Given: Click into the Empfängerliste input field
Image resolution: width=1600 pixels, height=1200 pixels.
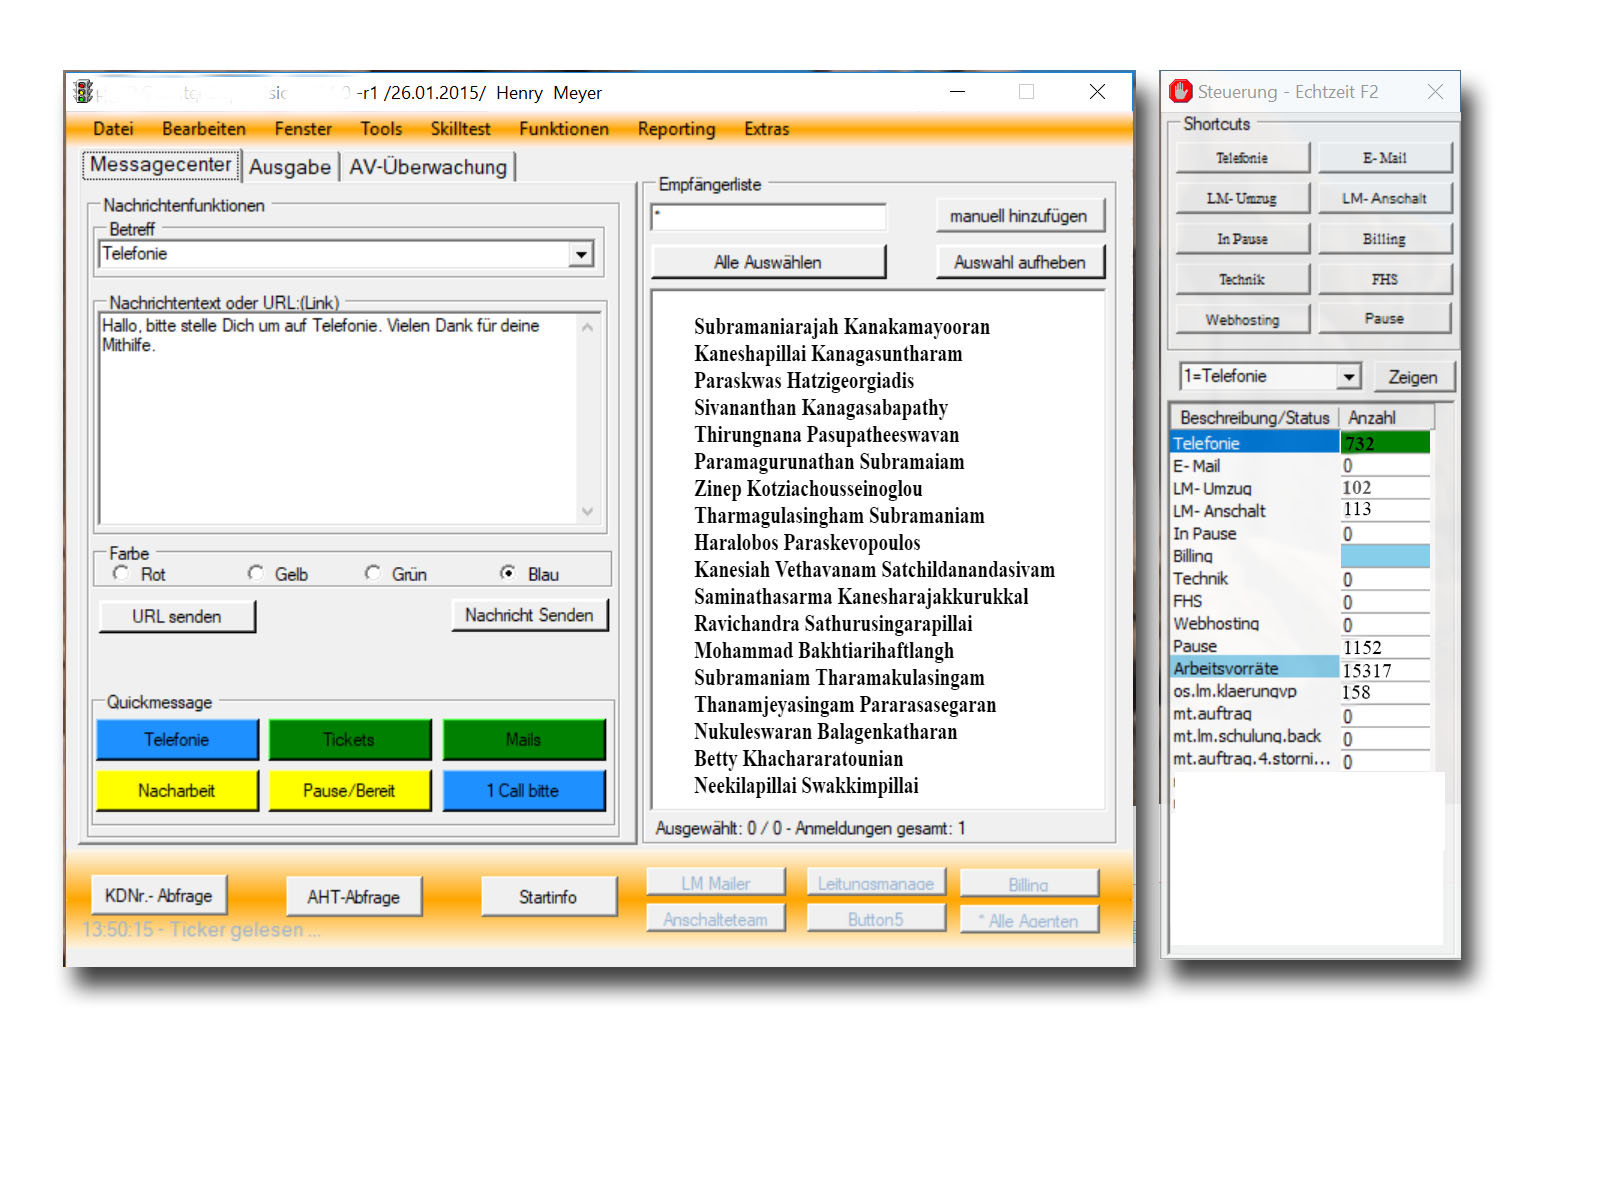Looking at the screenshot, I should (768, 217).
